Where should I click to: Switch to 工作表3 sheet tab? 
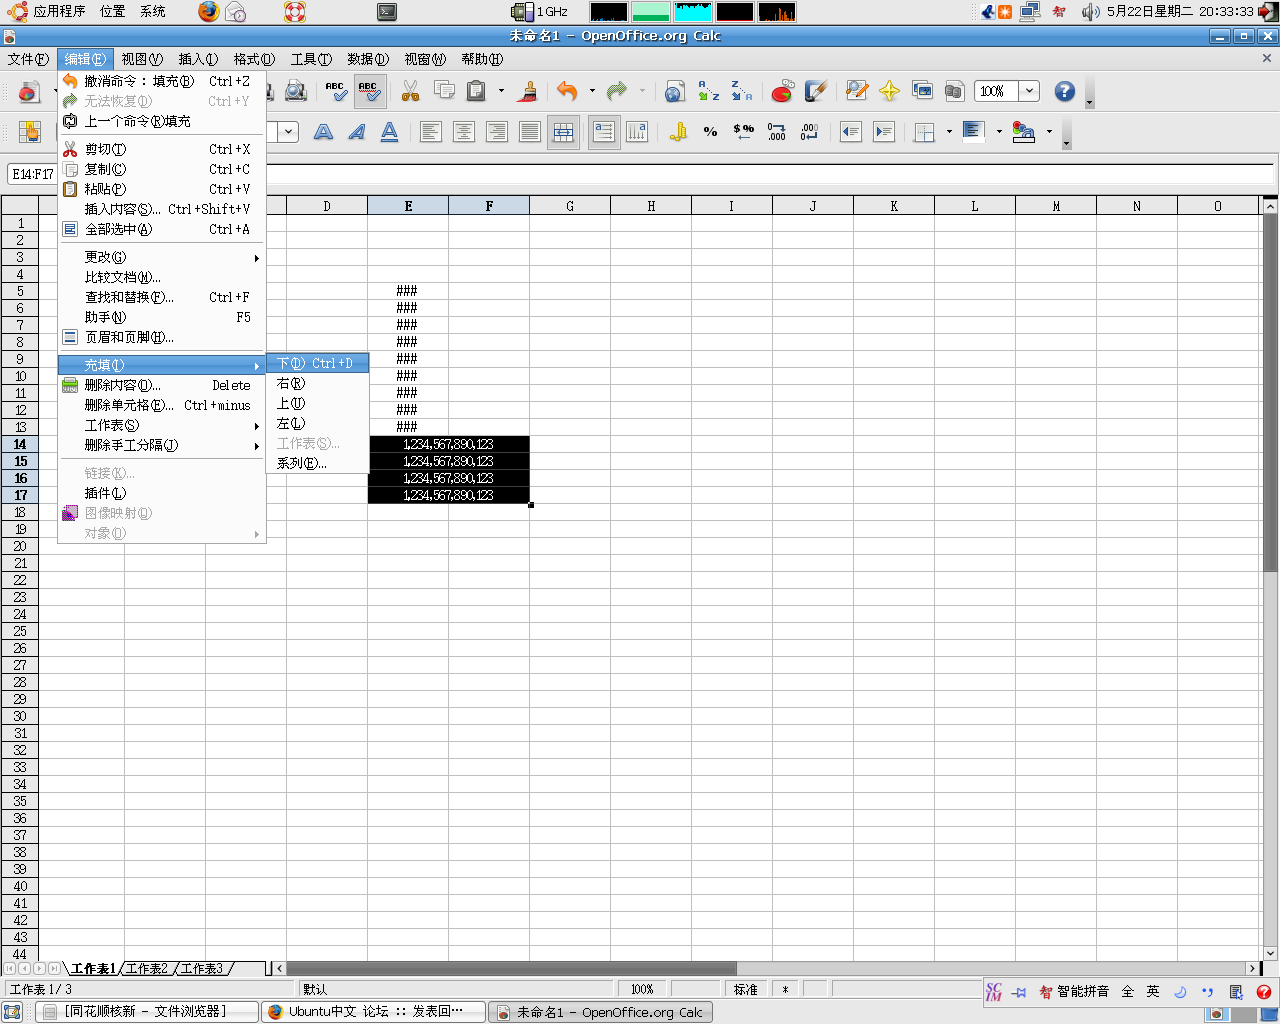[x=202, y=969]
